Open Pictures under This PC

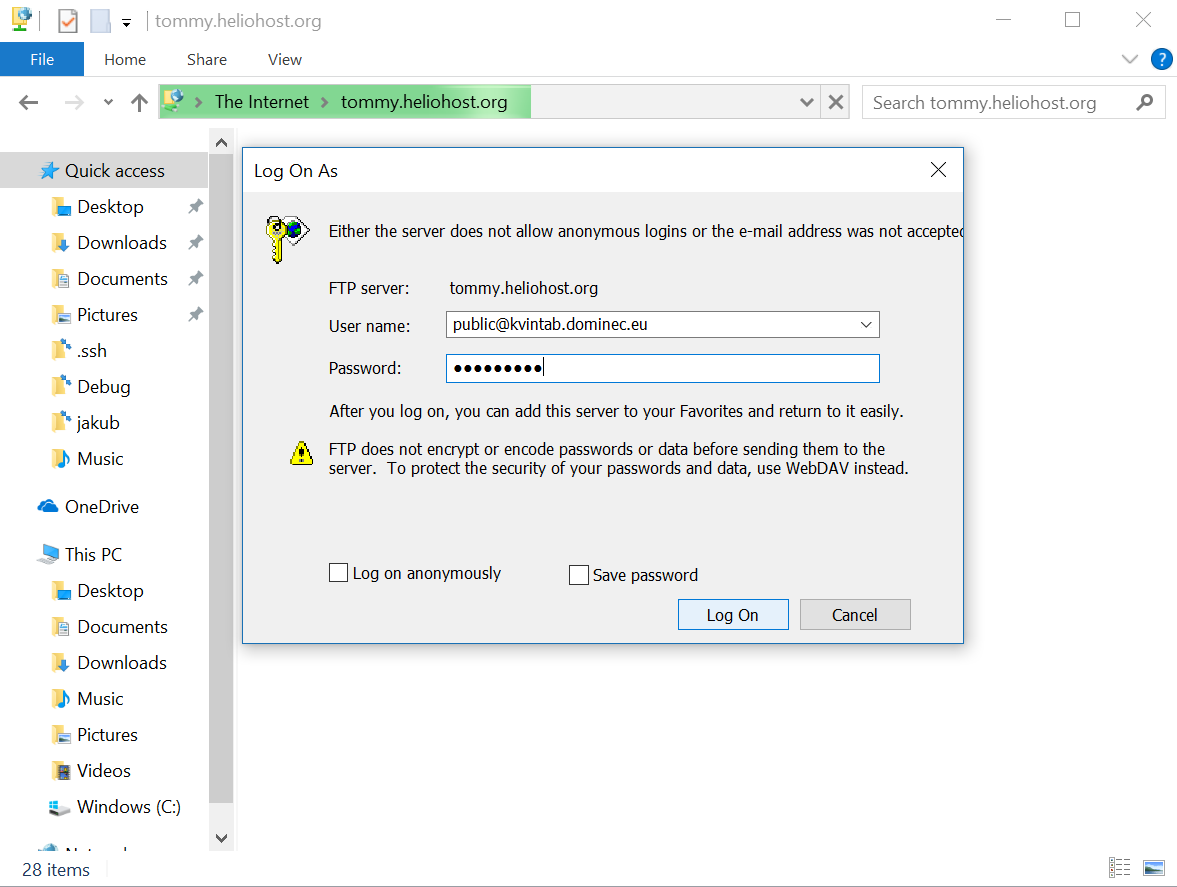pos(107,735)
